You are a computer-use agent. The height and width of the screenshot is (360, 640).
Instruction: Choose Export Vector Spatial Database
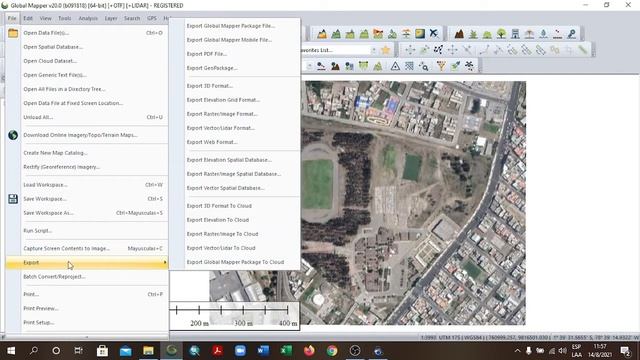click(x=235, y=188)
